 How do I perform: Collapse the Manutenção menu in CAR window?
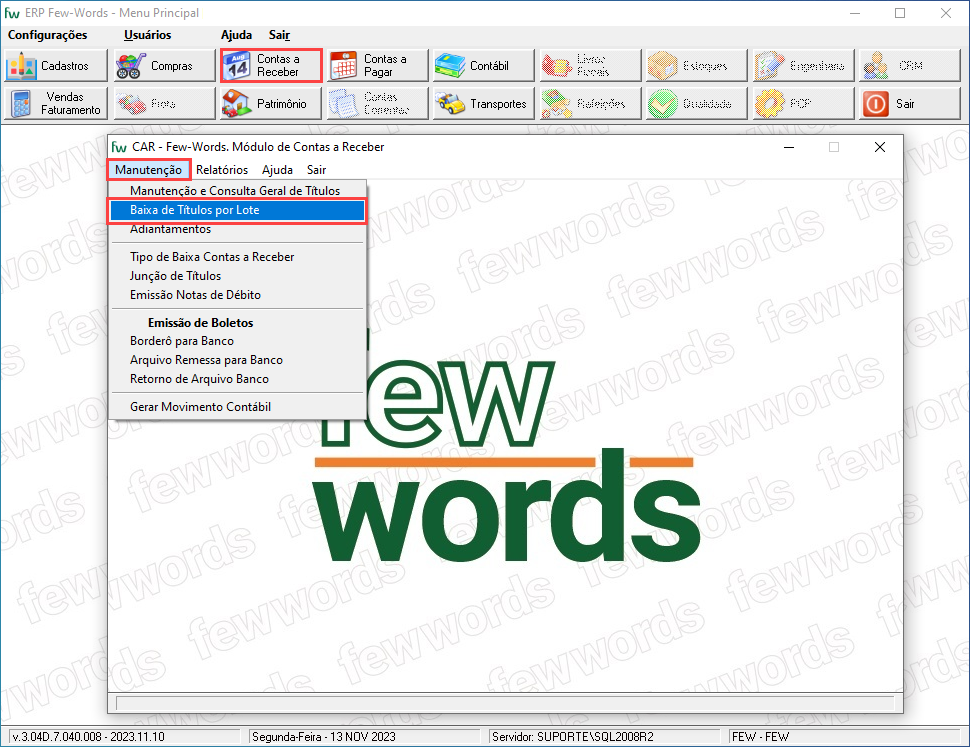pos(148,170)
